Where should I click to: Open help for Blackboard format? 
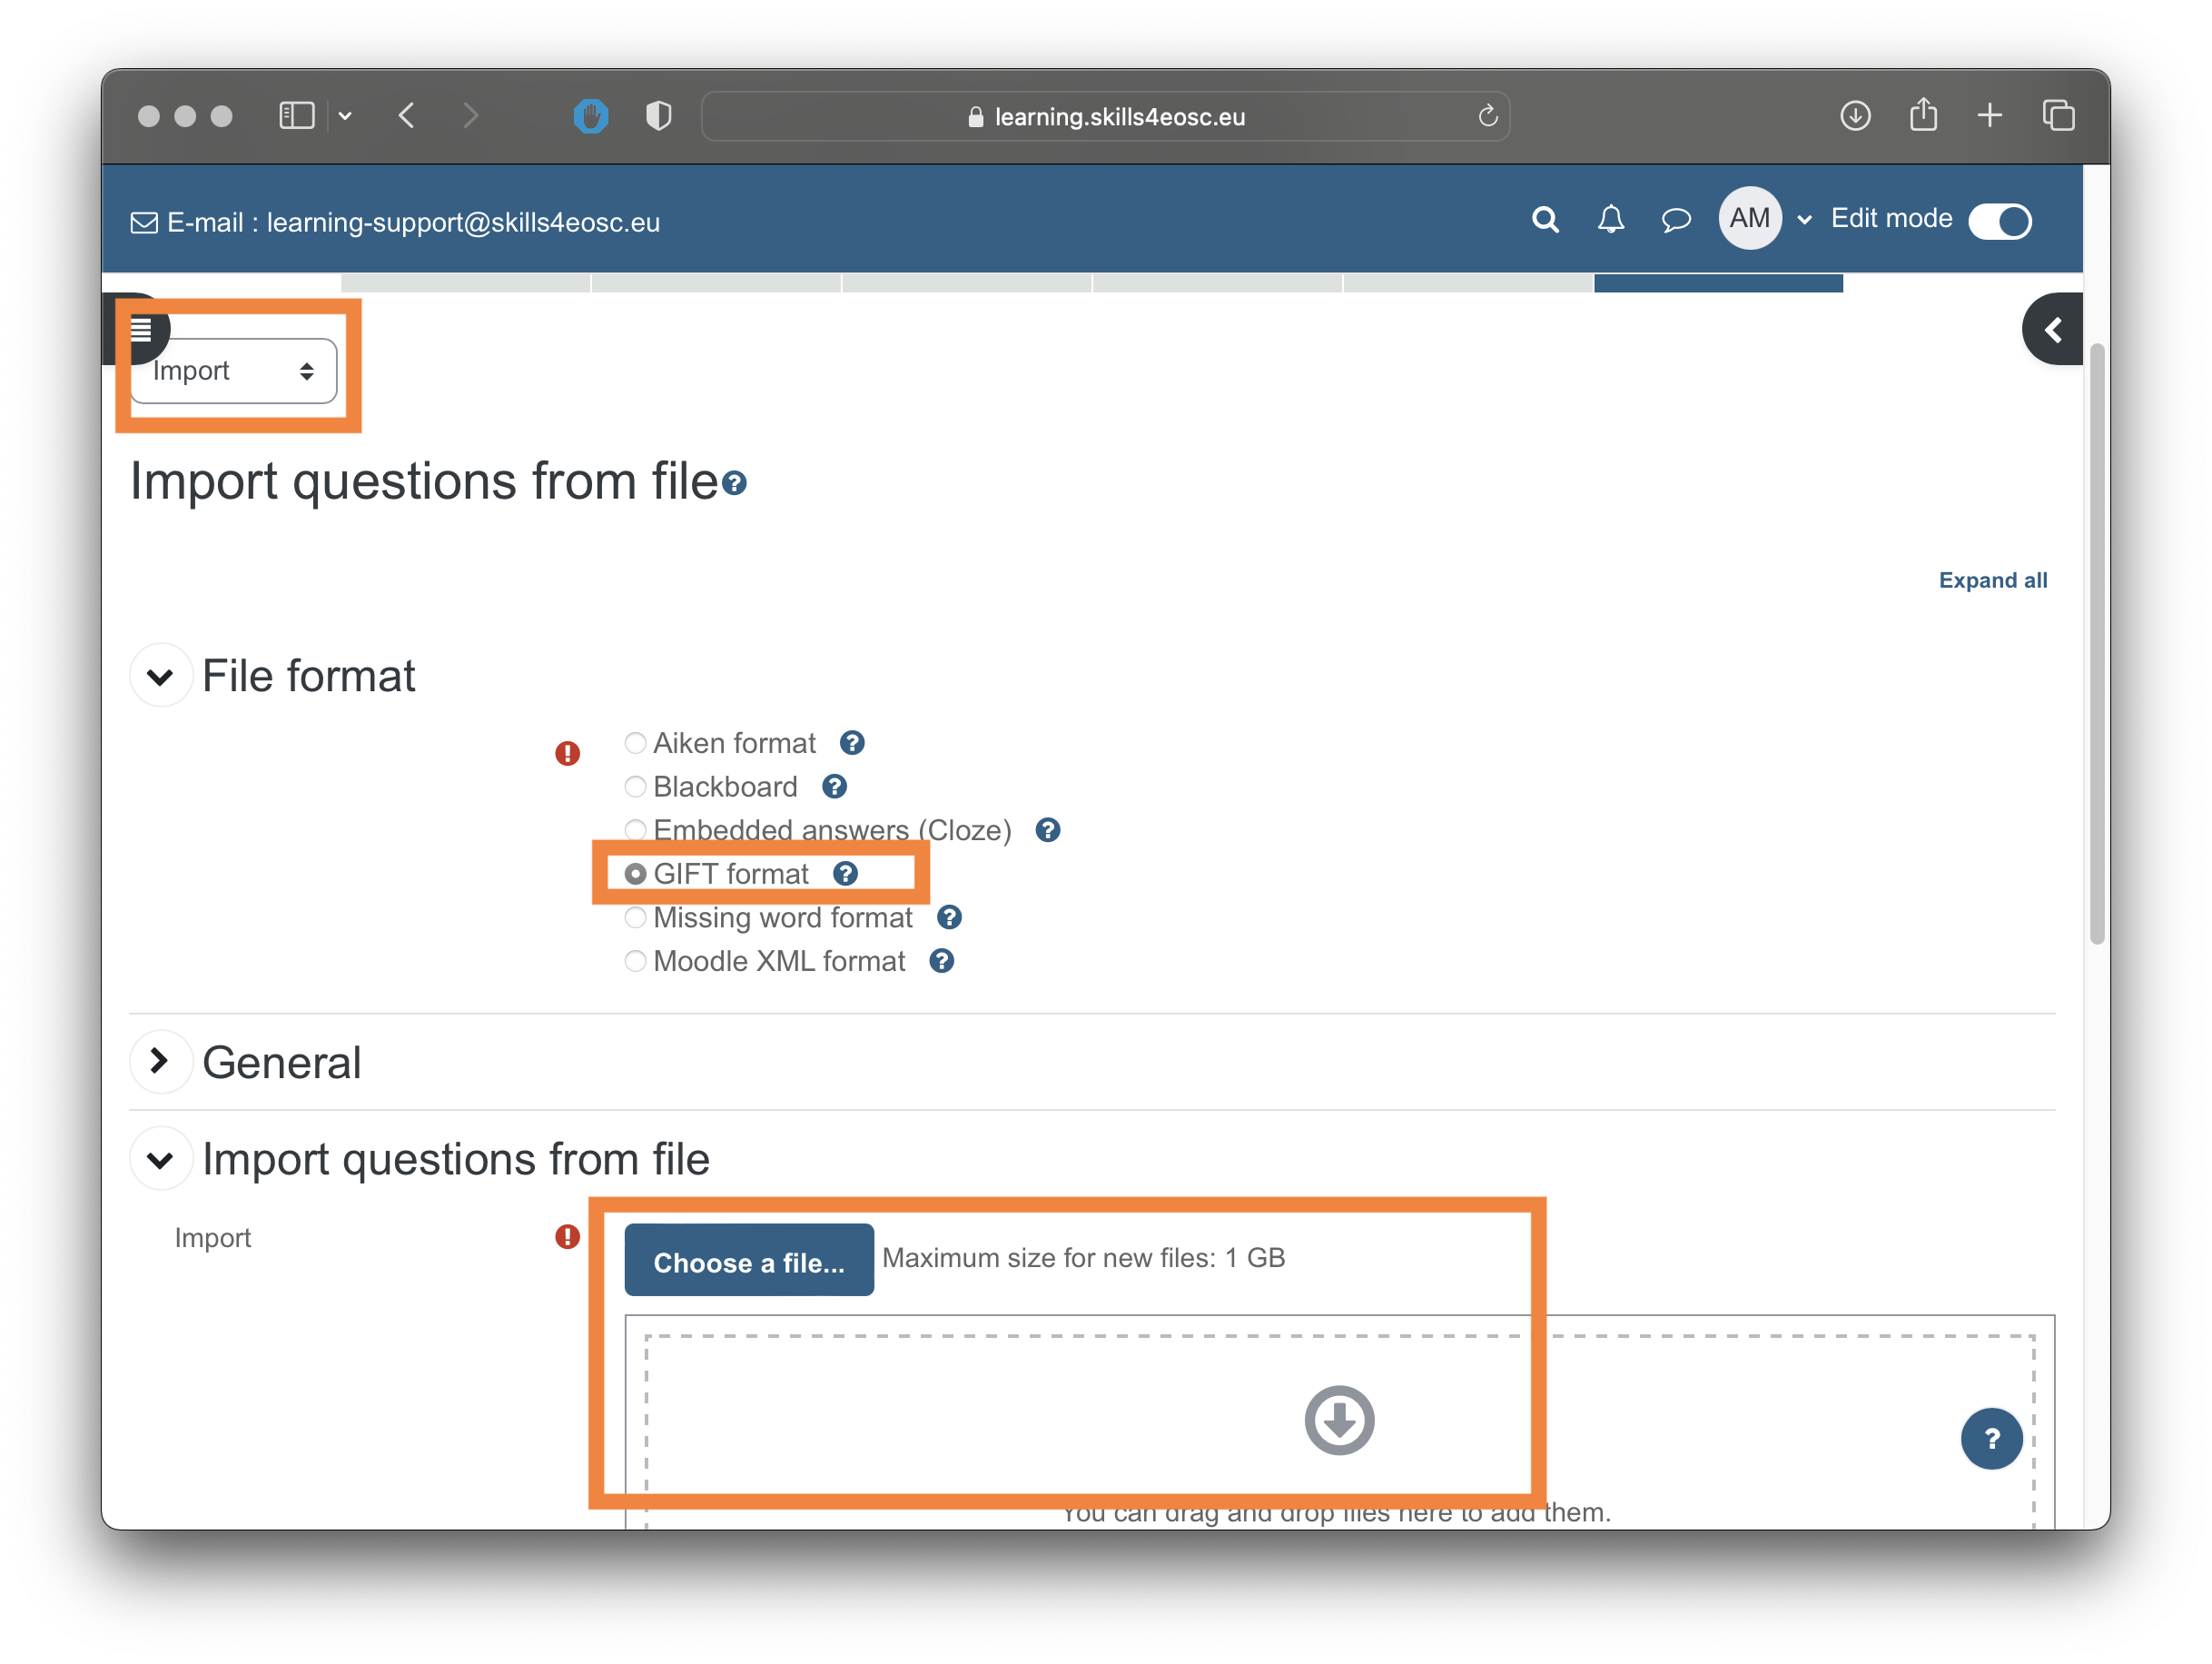click(834, 787)
